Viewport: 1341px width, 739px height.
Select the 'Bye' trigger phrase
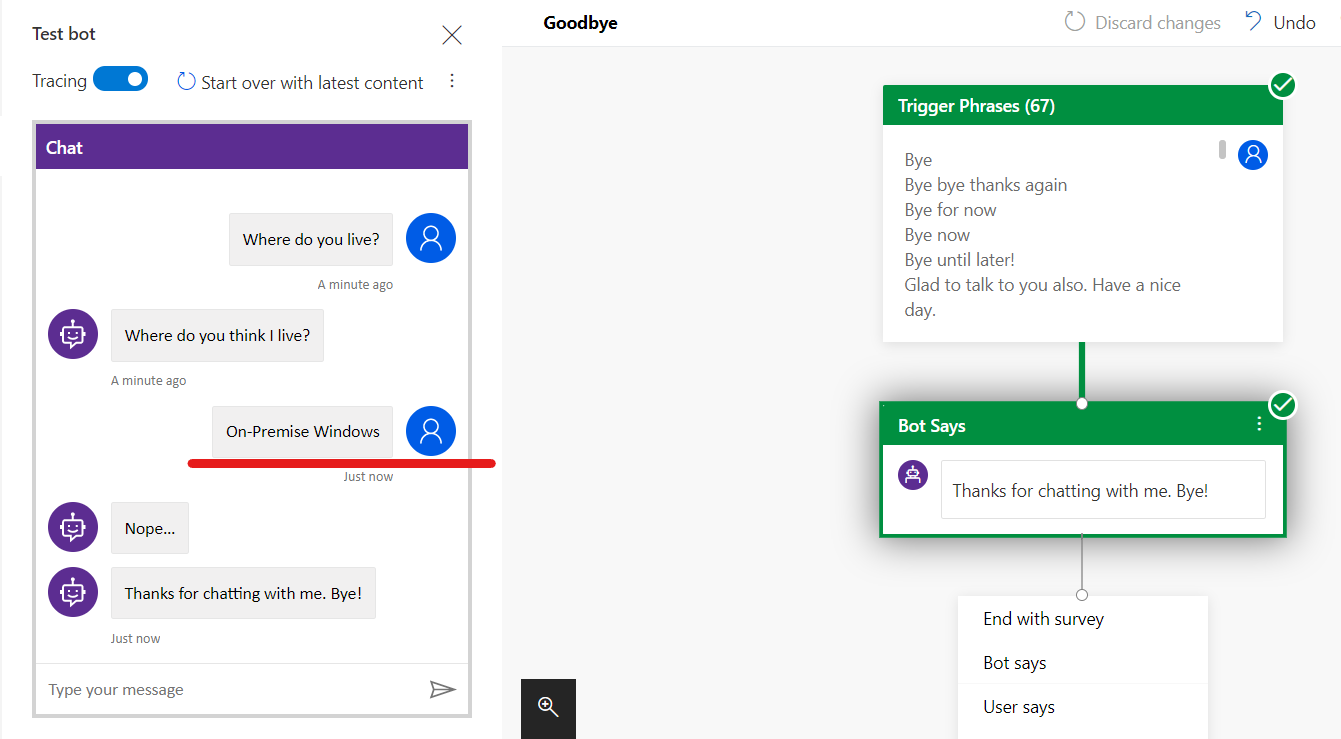pyautogui.click(x=918, y=160)
